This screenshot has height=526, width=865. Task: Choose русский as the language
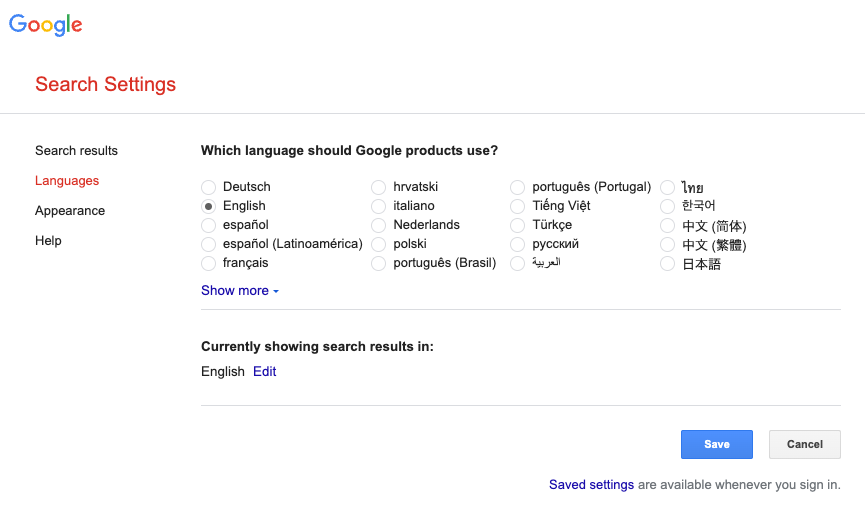coord(517,245)
